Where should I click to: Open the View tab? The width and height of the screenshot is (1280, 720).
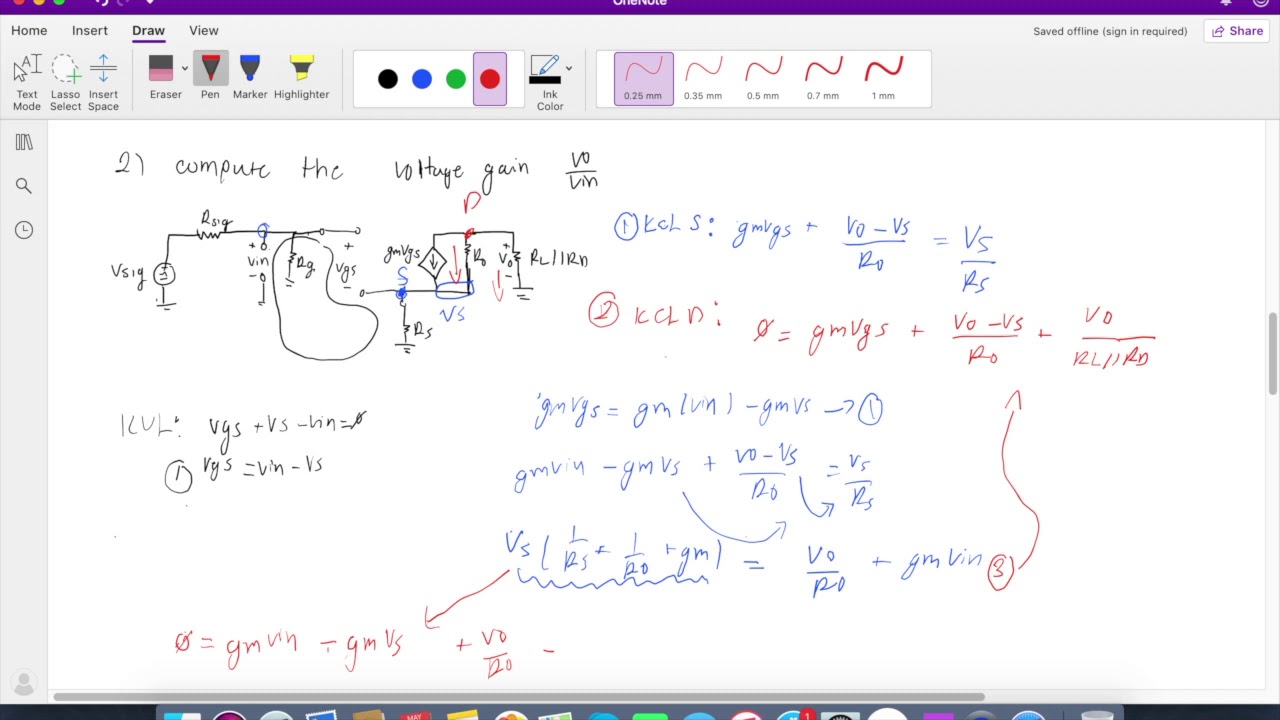204,31
